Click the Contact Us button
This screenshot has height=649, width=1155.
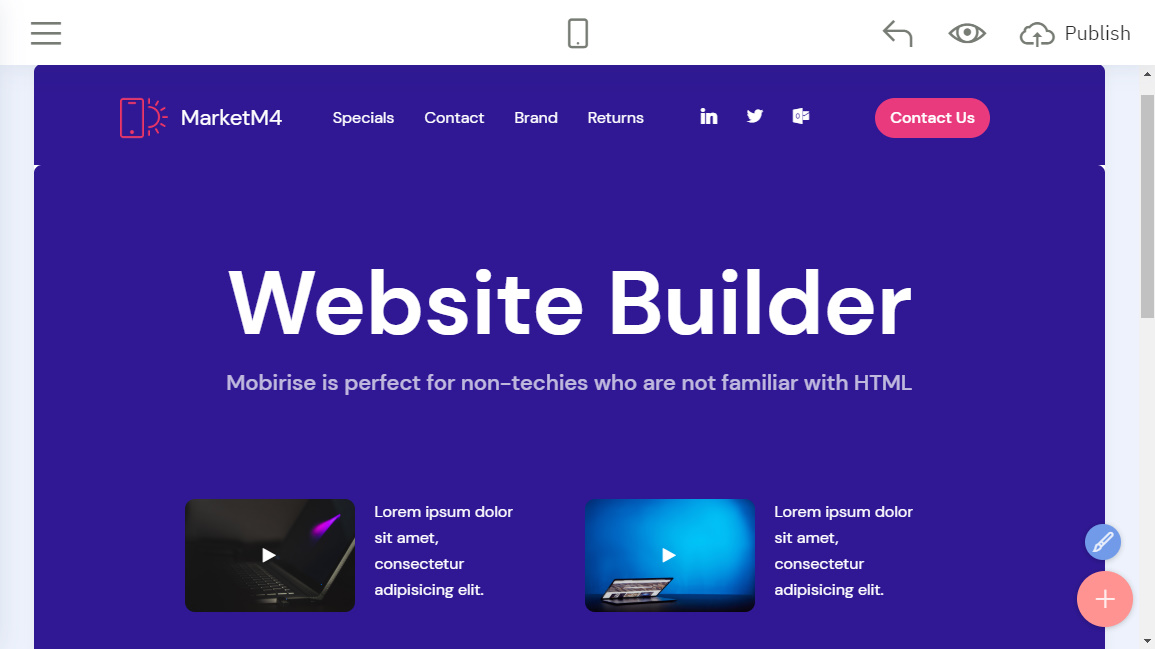point(932,118)
